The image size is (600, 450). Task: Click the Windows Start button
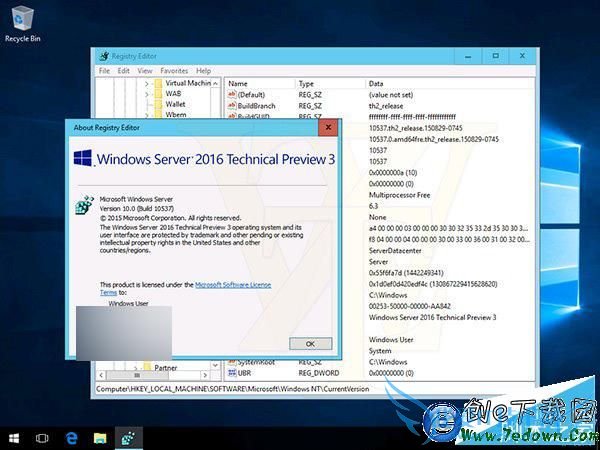pyautogui.click(x=14, y=439)
